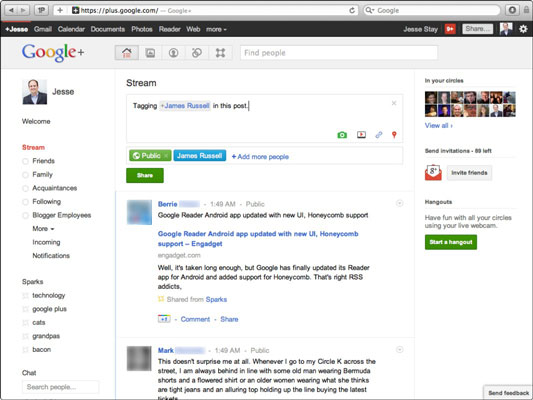The image size is (533, 400).
Task: Click the green Share post button
Action: pos(145,175)
